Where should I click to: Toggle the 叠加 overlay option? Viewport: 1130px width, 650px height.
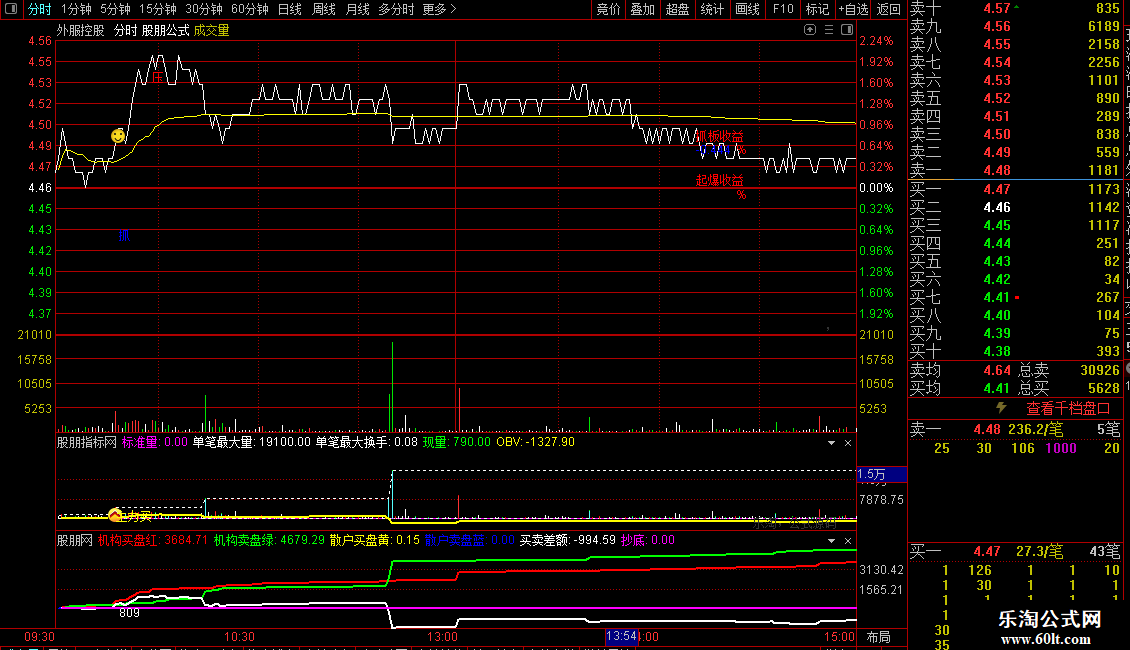tap(642, 9)
